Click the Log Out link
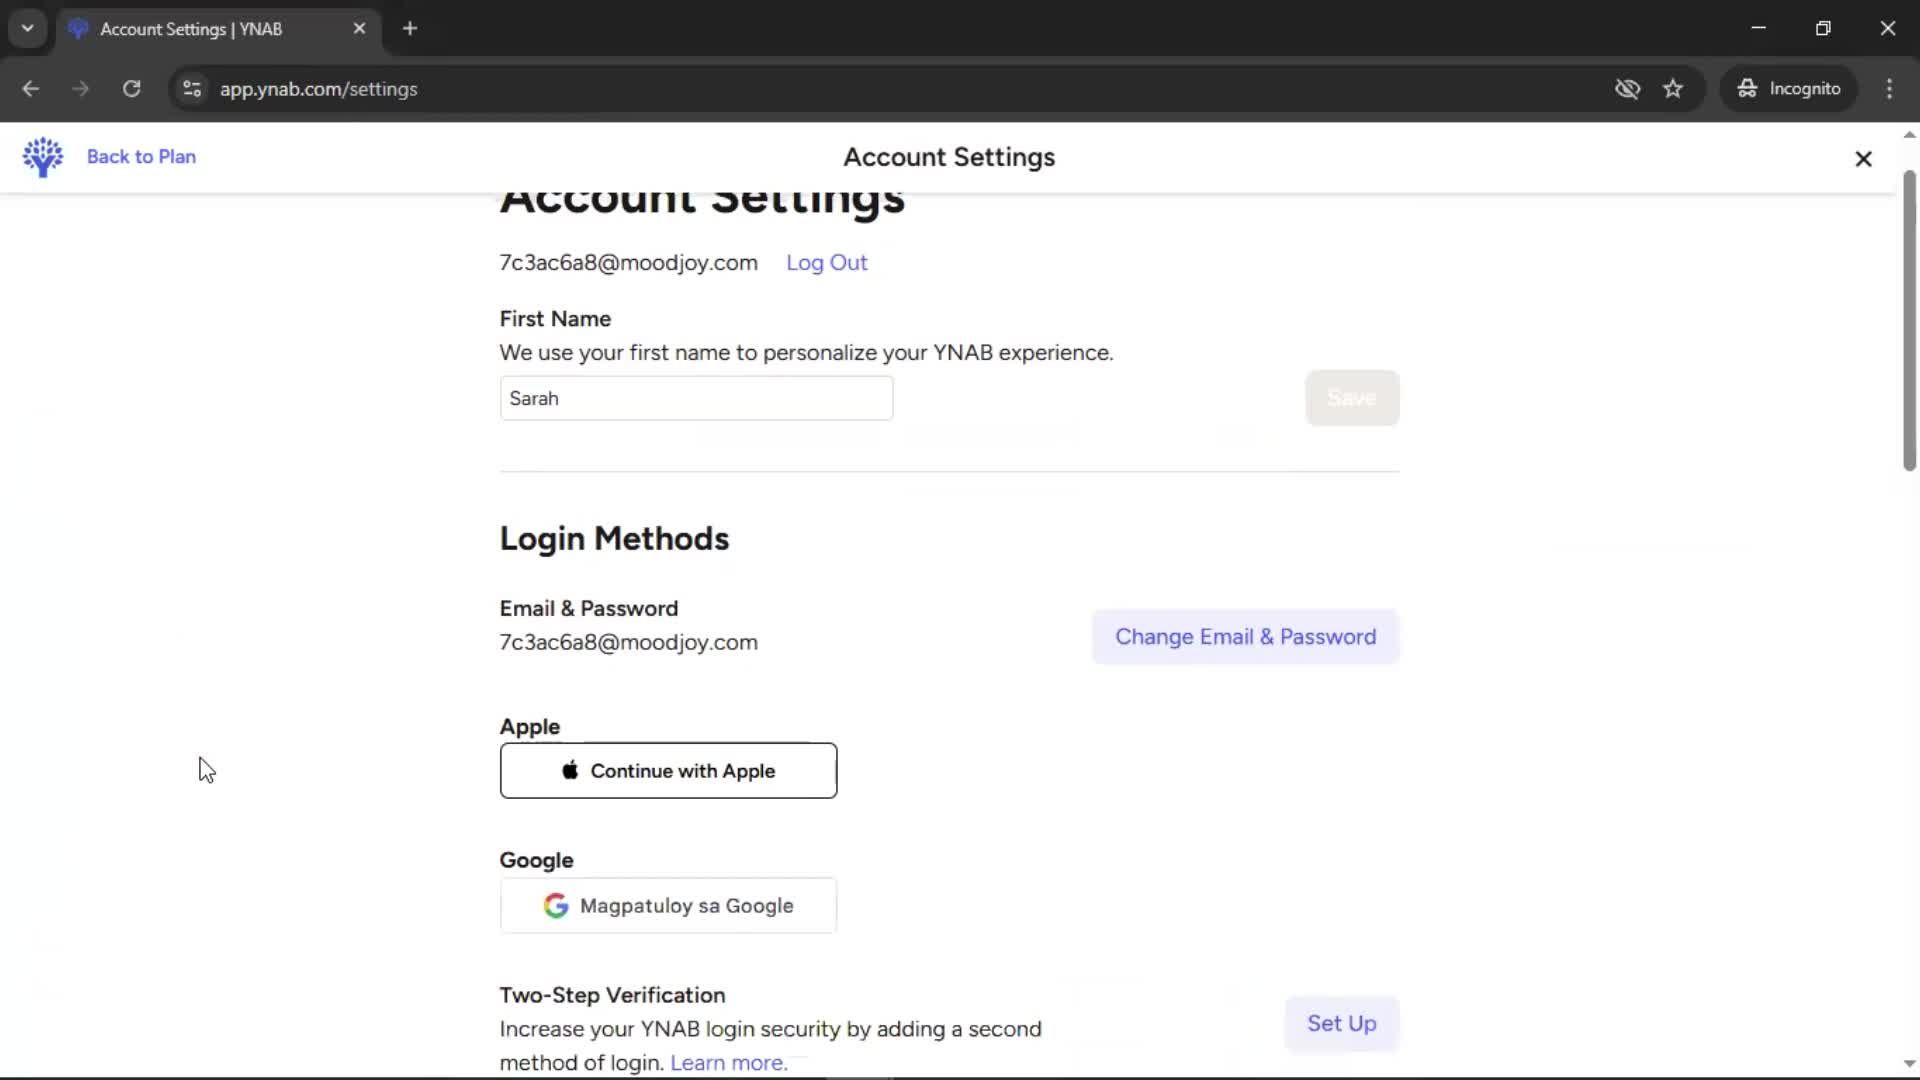Image resolution: width=1920 pixels, height=1080 pixels. tap(826, 263)
